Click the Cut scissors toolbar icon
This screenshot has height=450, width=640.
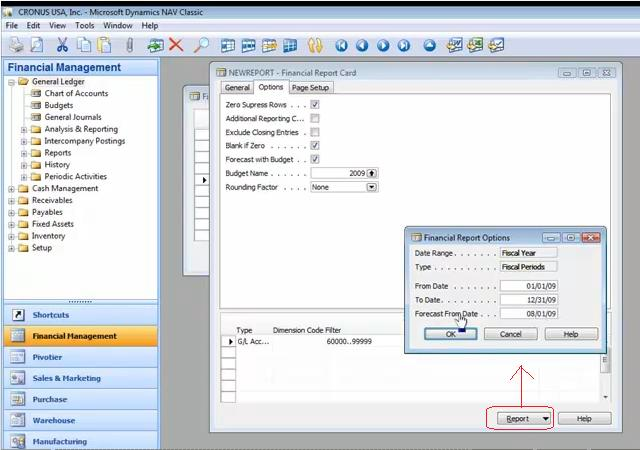[62, 45]
